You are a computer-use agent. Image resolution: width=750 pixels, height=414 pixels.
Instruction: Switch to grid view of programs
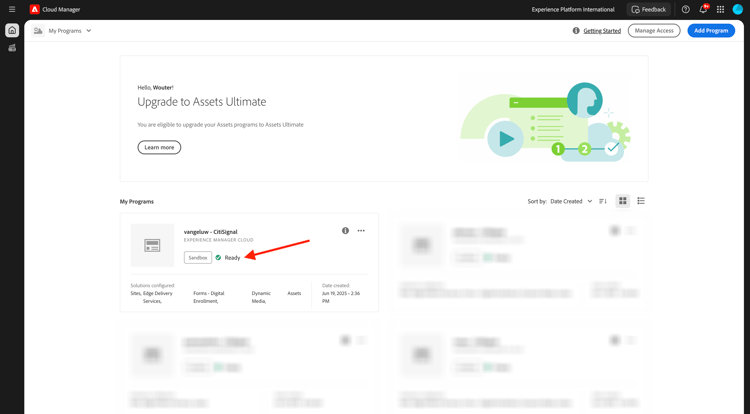pos(622,201)
